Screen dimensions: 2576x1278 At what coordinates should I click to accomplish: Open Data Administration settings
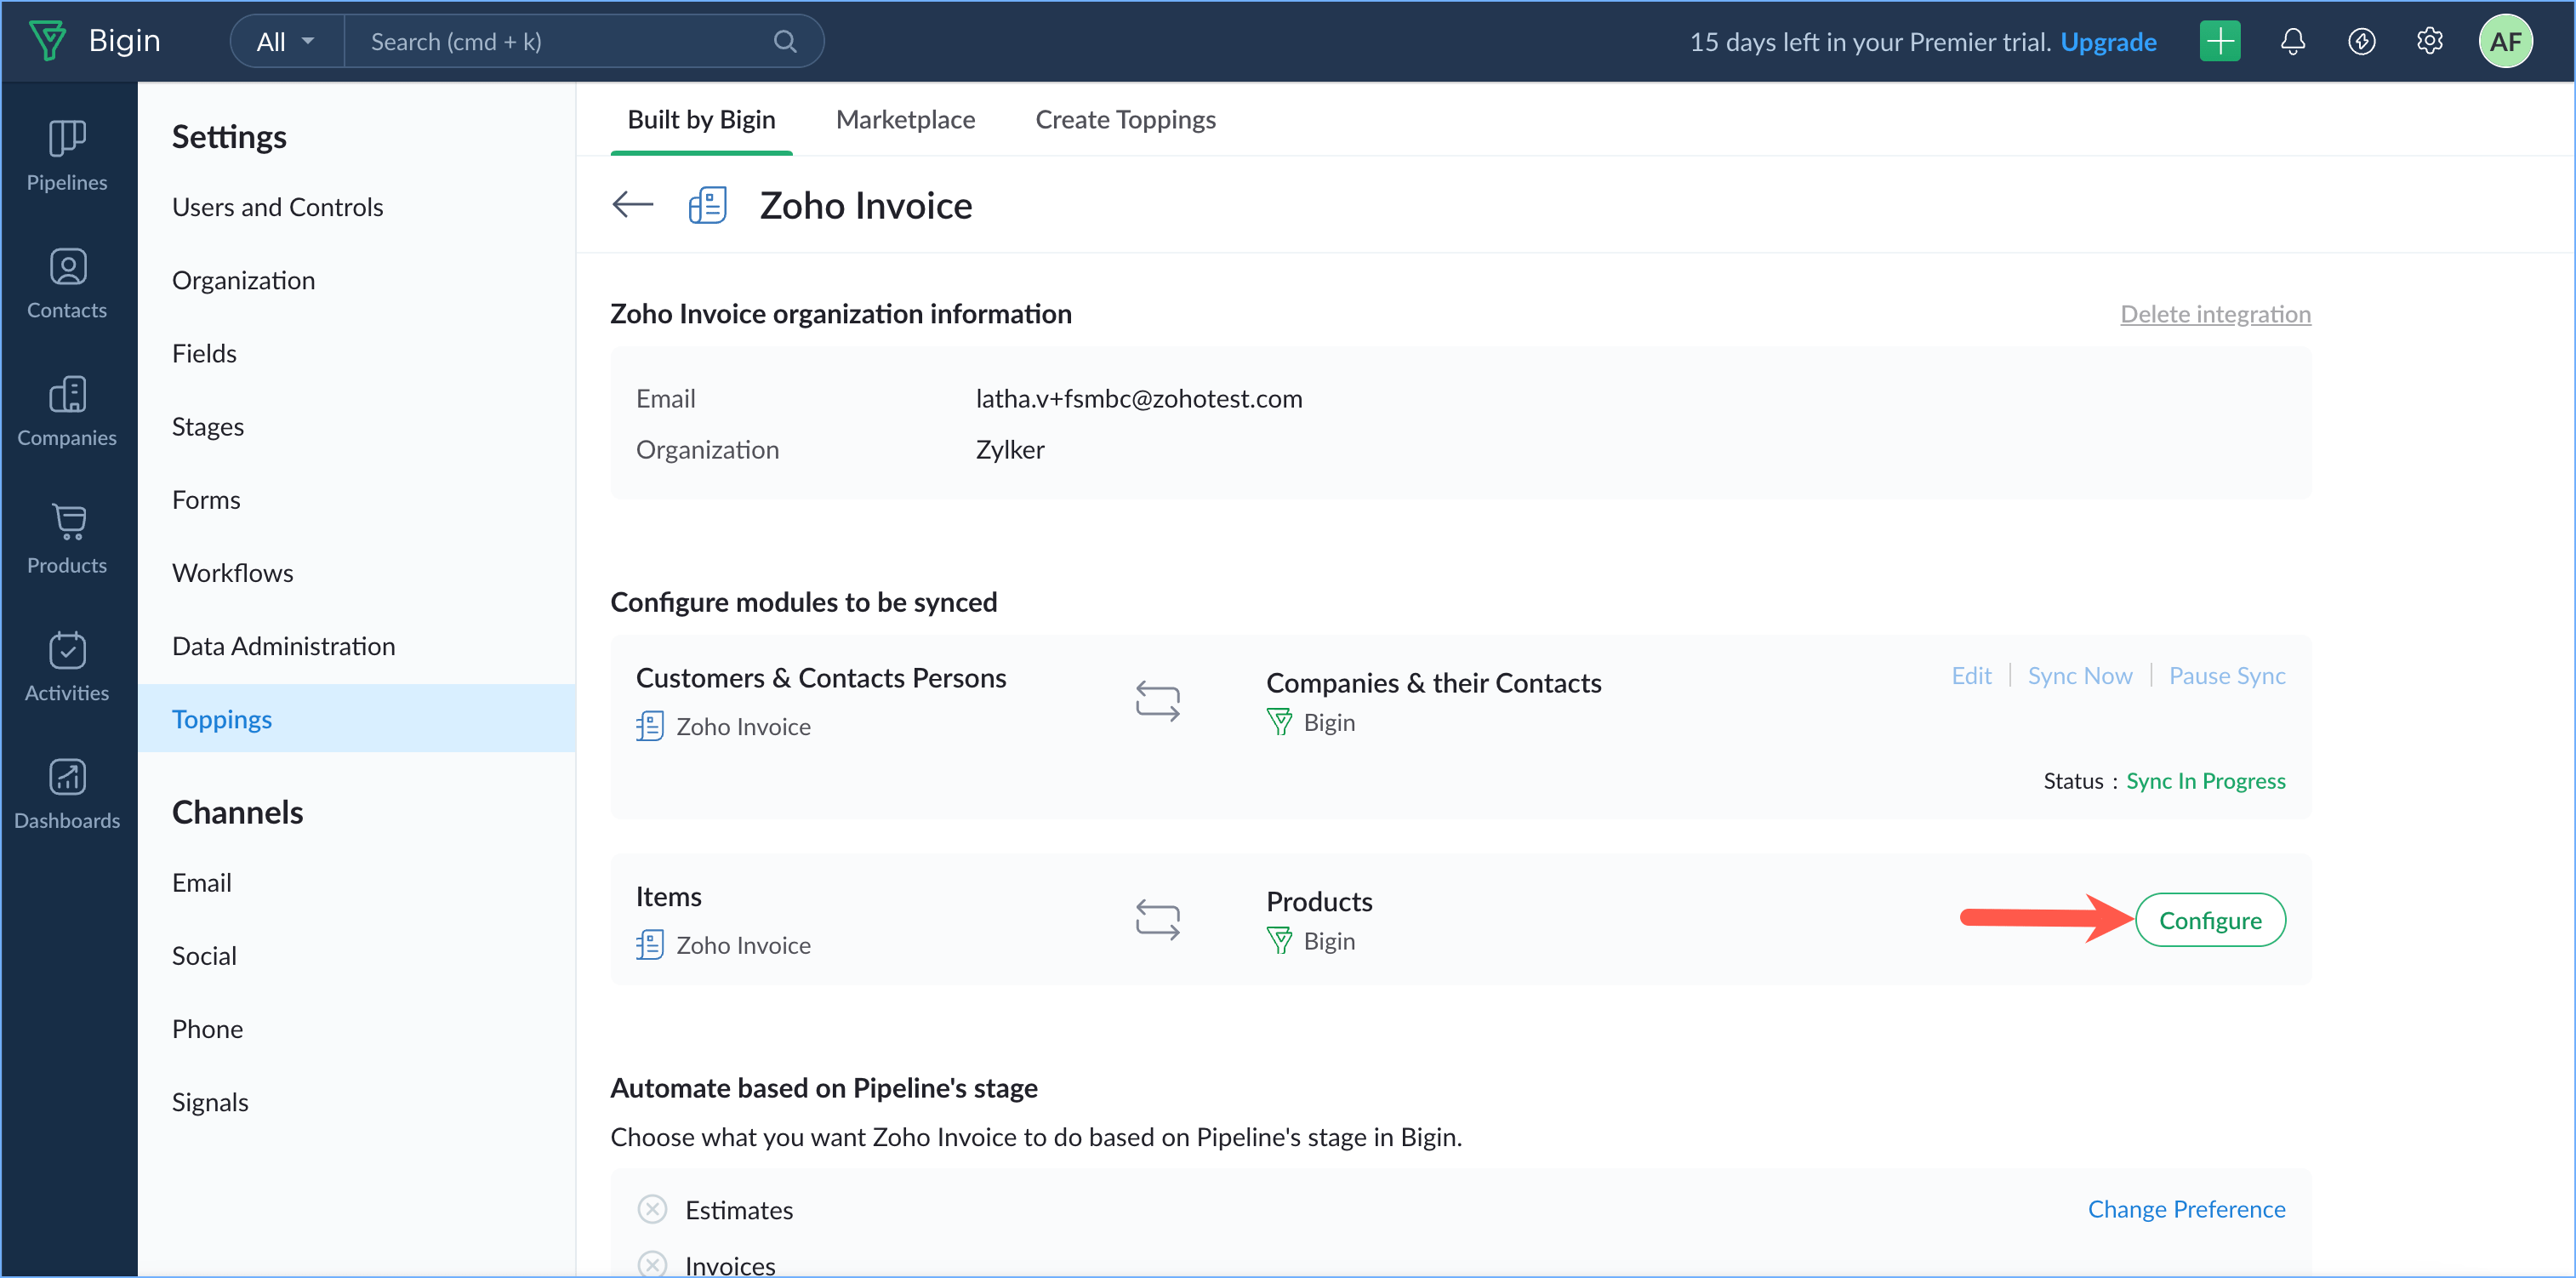coord(283,645)
